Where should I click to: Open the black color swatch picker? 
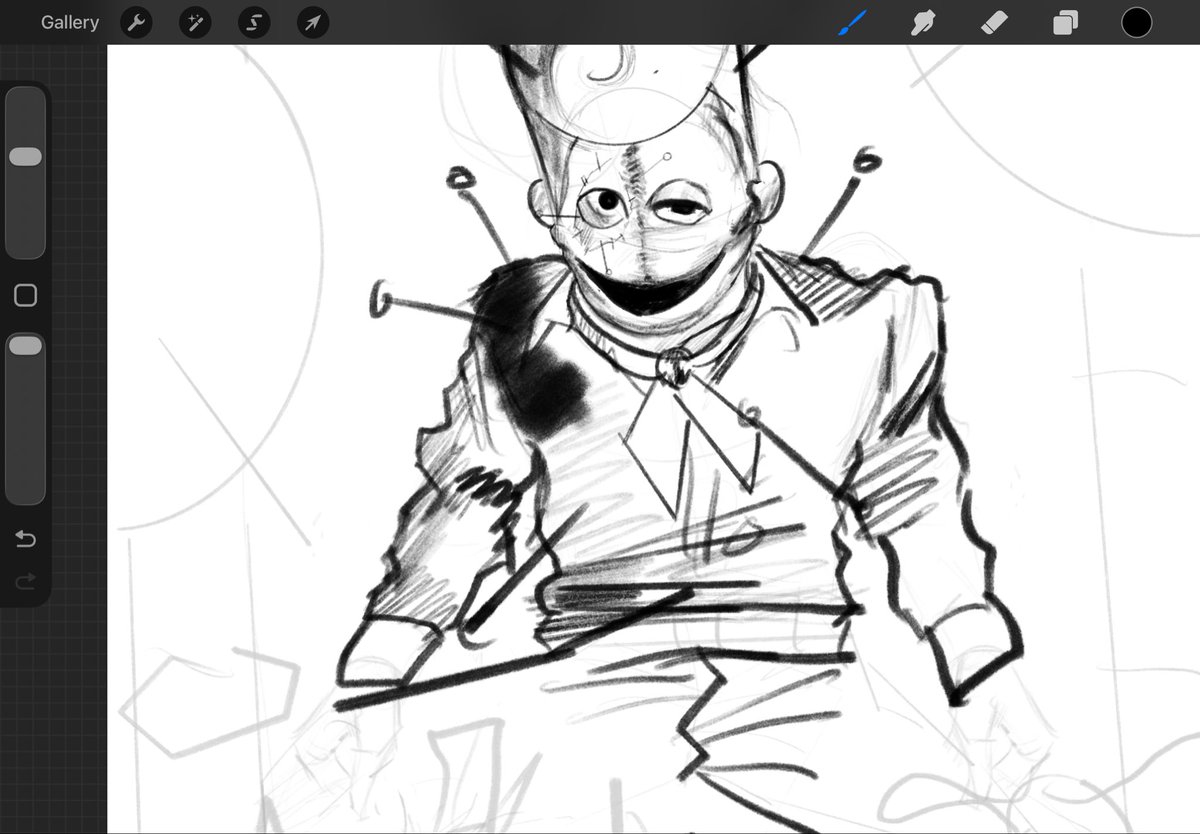pos(1136,22)
